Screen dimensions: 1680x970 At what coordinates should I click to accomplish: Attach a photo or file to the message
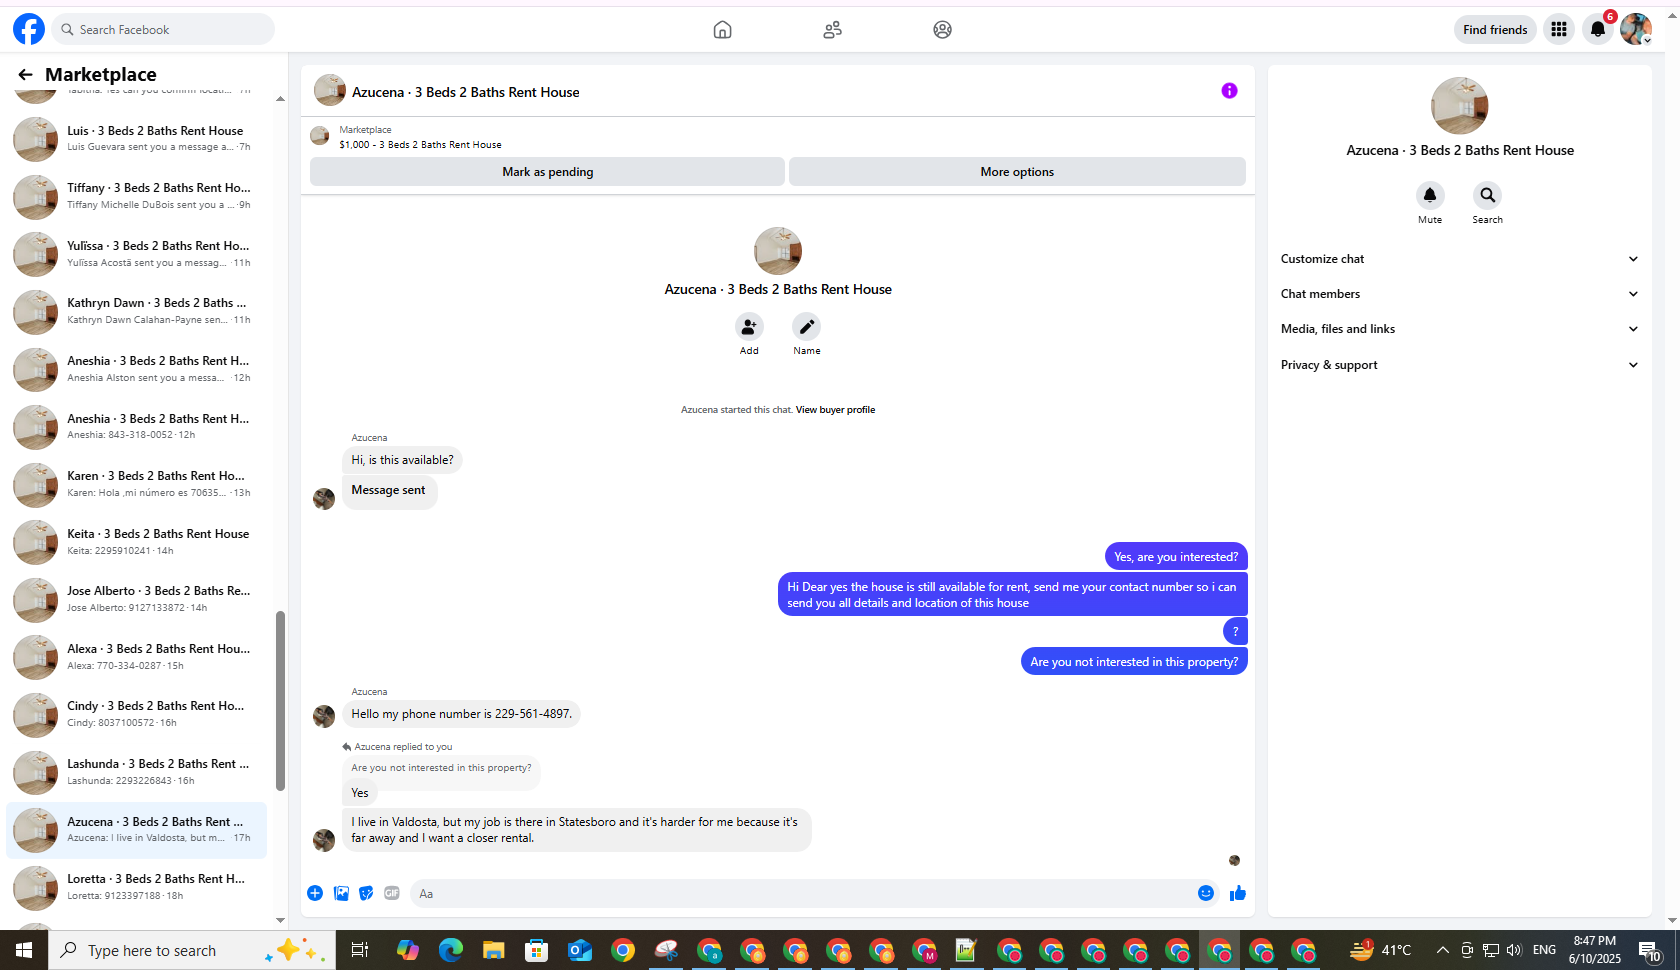(x=341, y=893)
